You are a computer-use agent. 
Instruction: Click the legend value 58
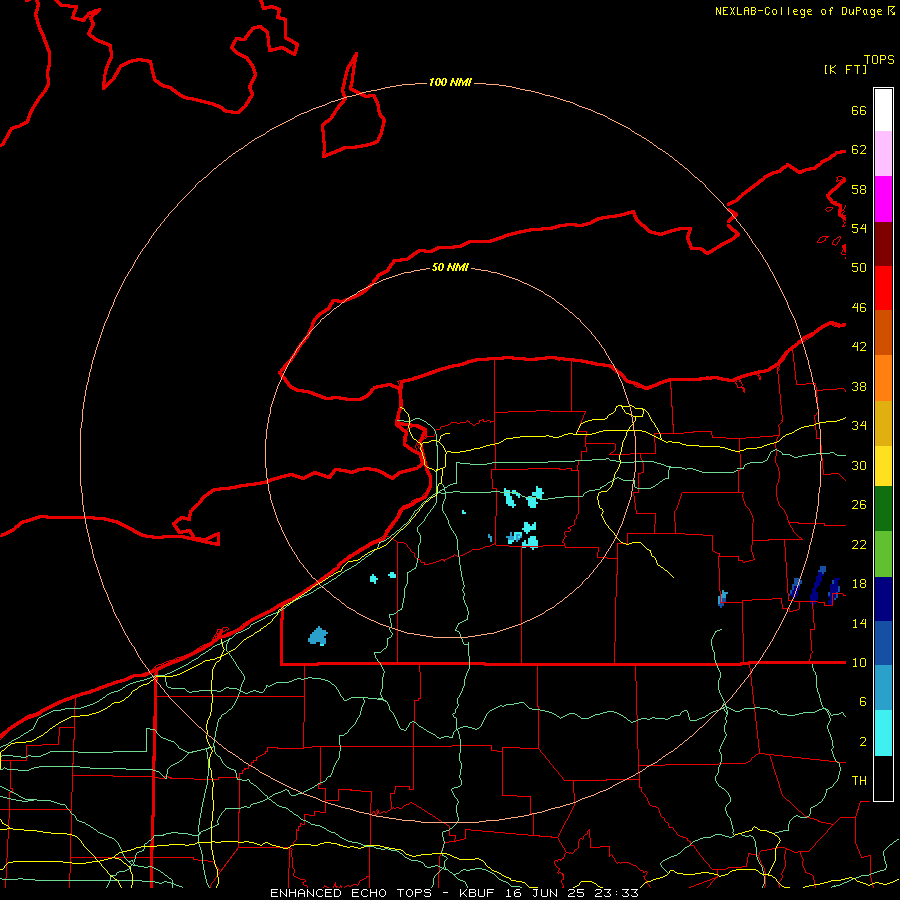[x=859, y=189]
